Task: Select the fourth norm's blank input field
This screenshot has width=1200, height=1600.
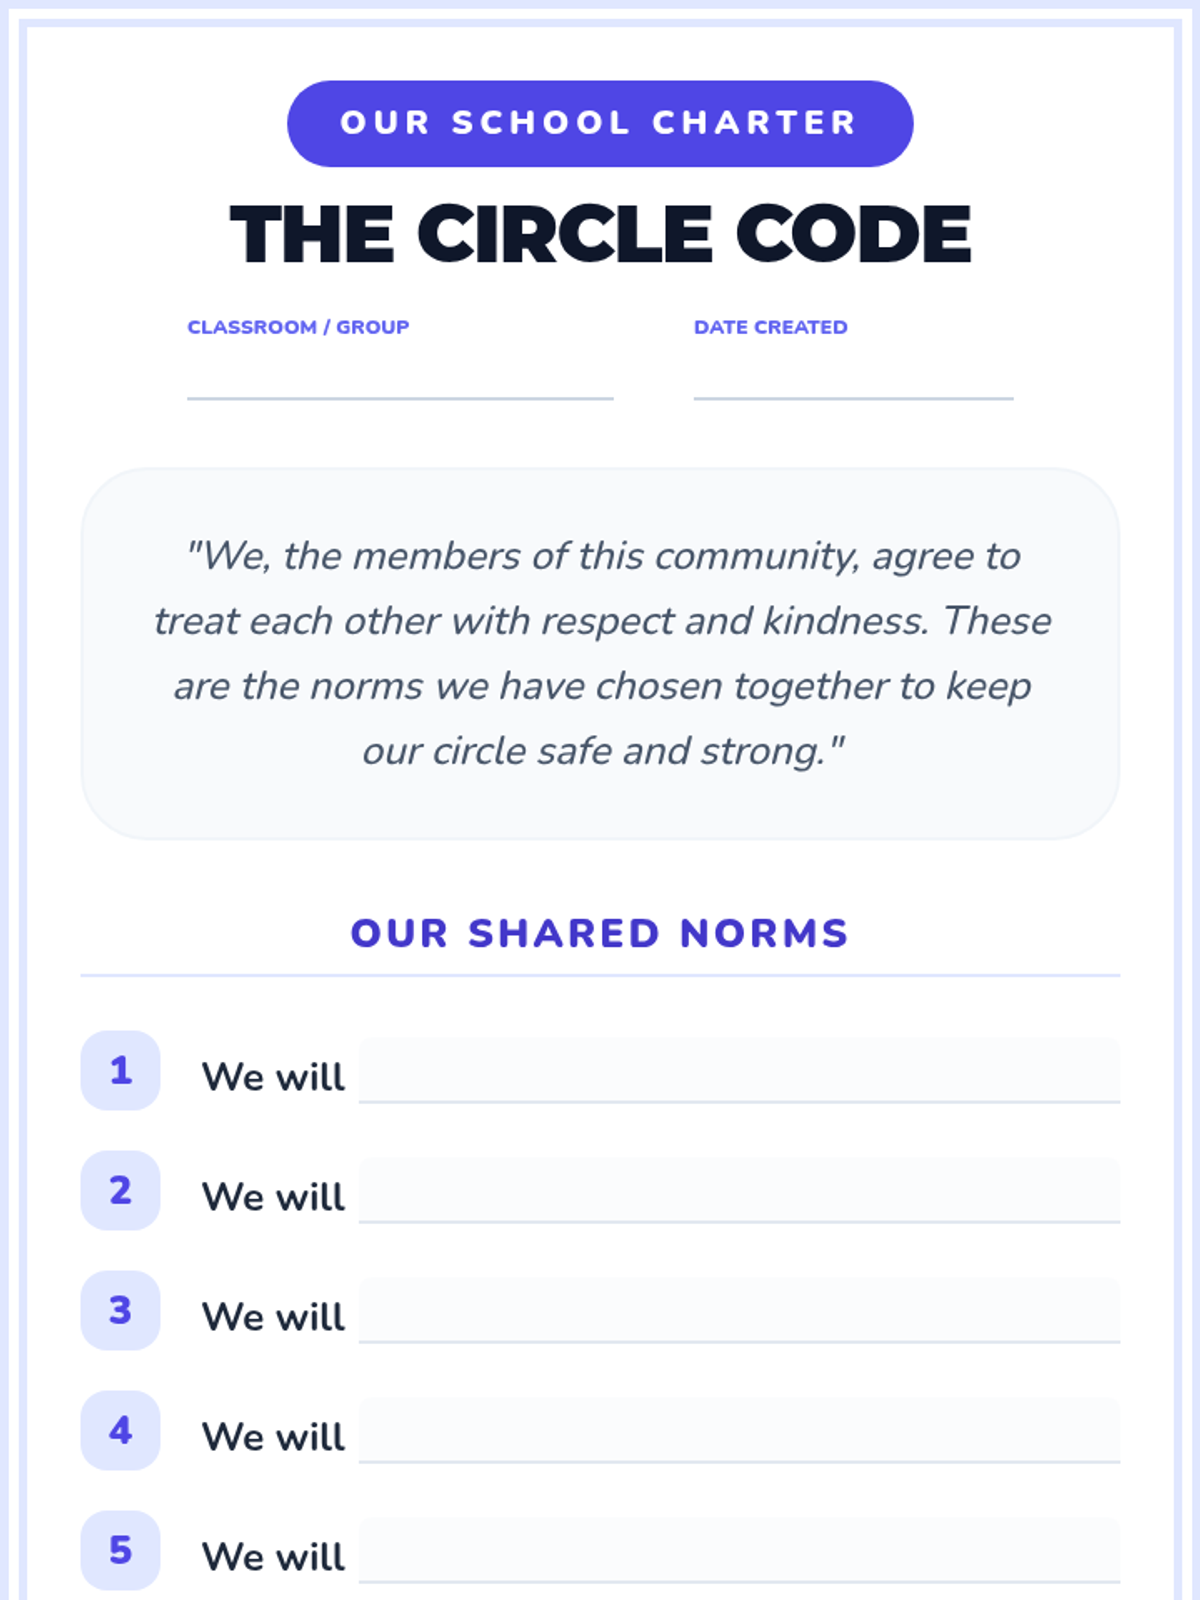Action: click(x=739, y=1430)
